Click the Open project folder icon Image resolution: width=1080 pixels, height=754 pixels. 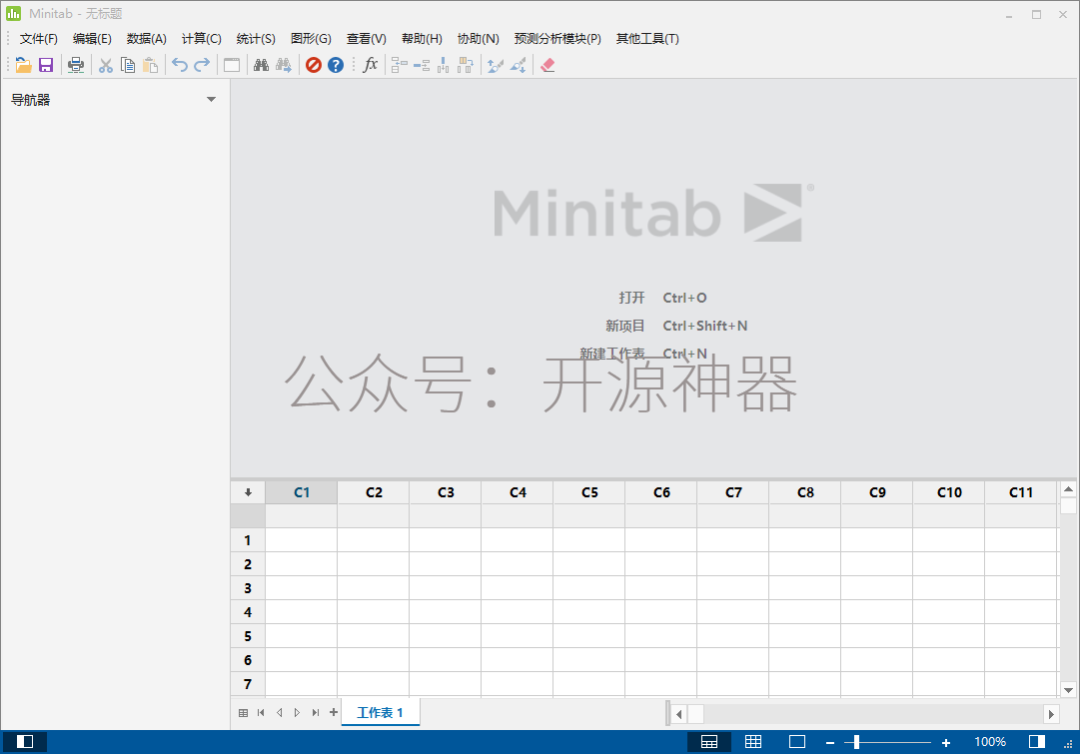point(23,65)
